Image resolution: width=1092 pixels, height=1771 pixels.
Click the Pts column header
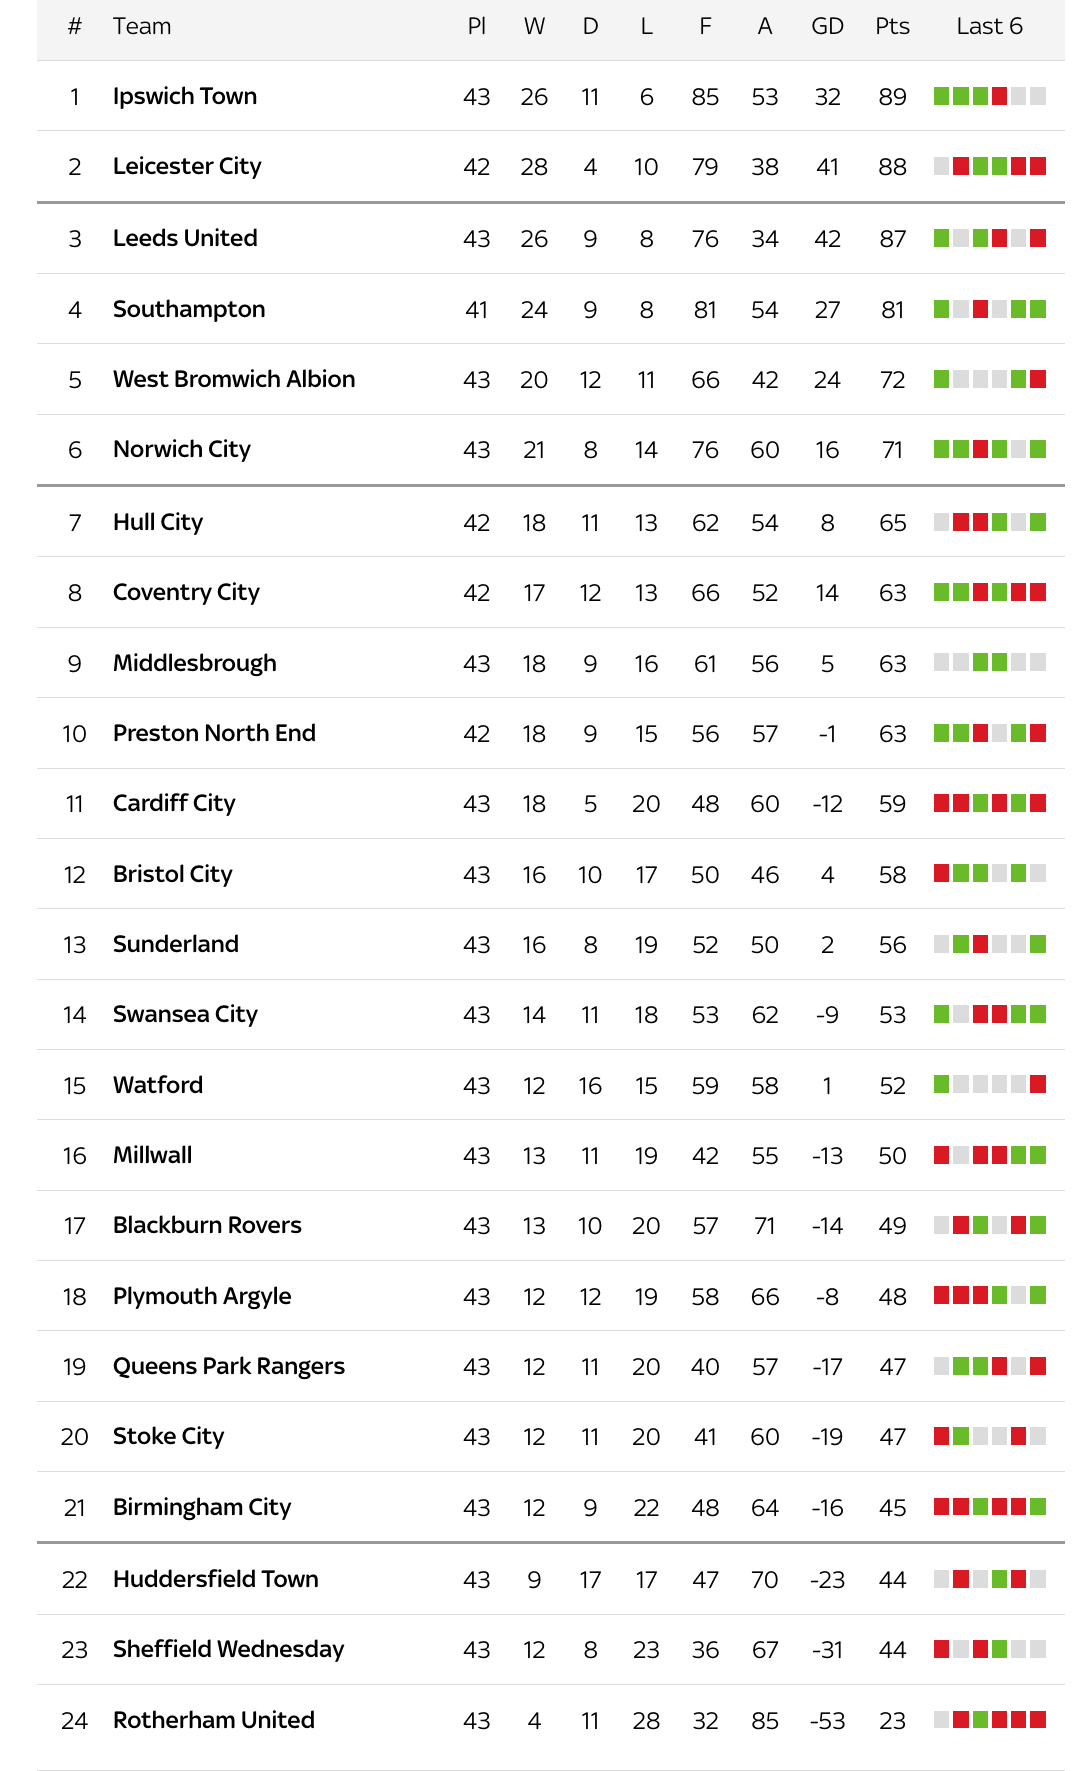click(892, 26)
